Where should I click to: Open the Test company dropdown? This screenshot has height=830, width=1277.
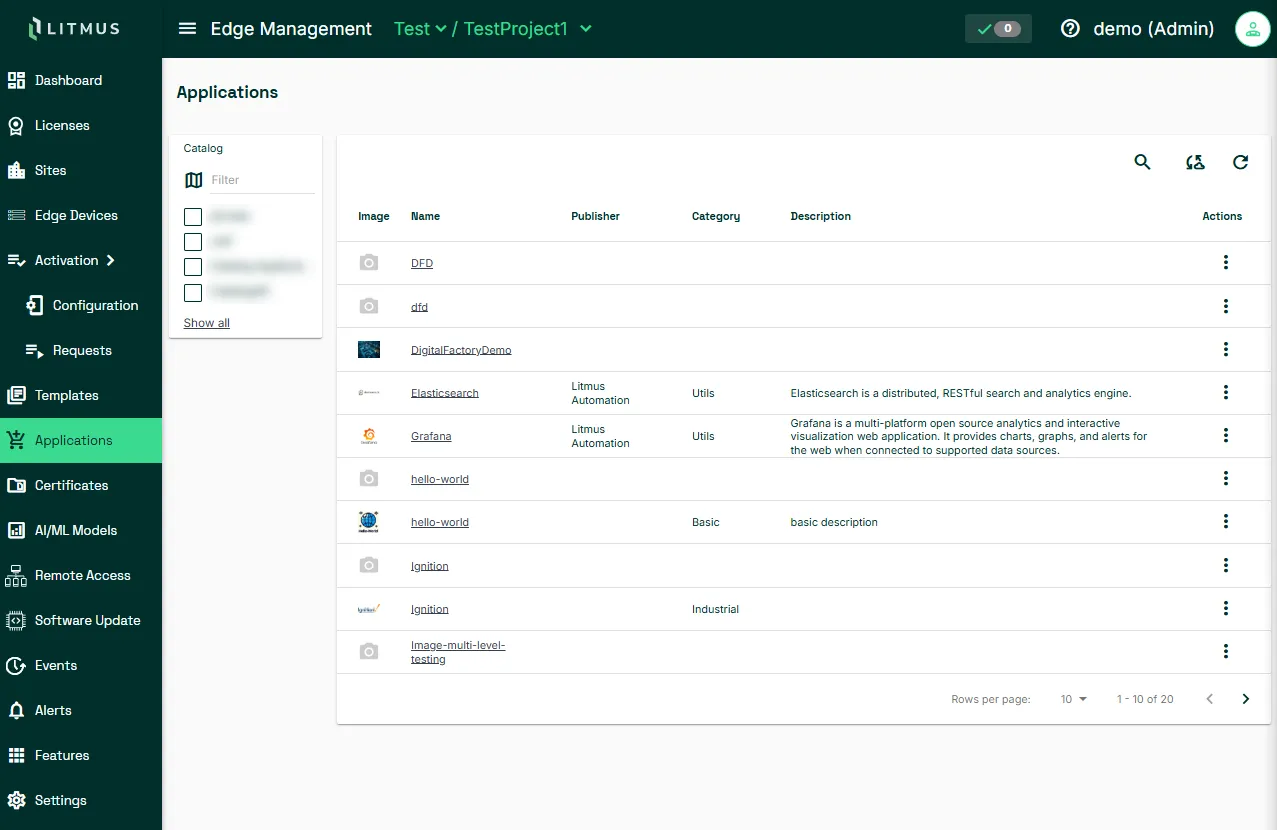(x=420, y=29)
